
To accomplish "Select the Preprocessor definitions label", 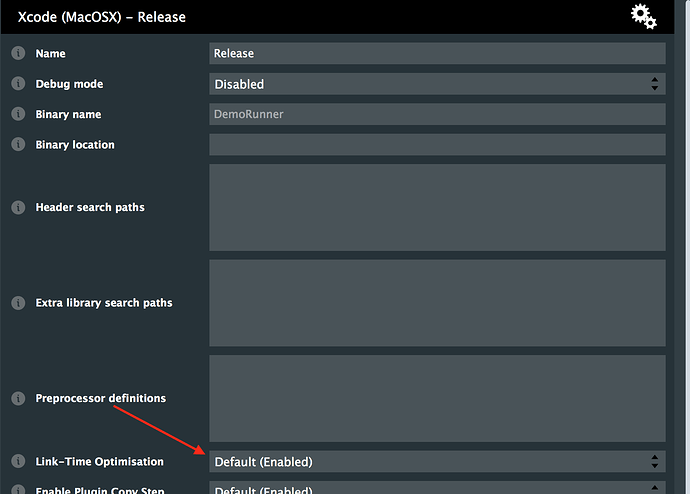I will [x=101, y=398].
